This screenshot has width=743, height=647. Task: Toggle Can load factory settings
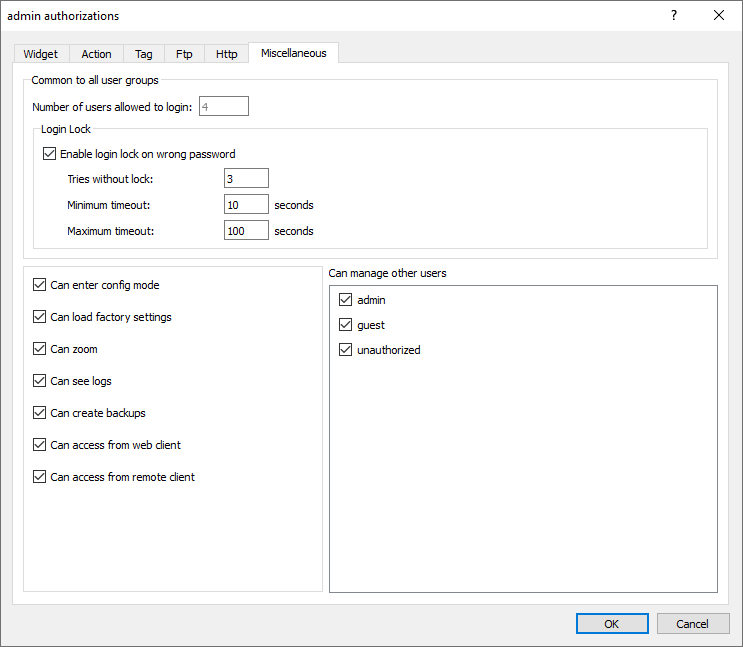40,317
